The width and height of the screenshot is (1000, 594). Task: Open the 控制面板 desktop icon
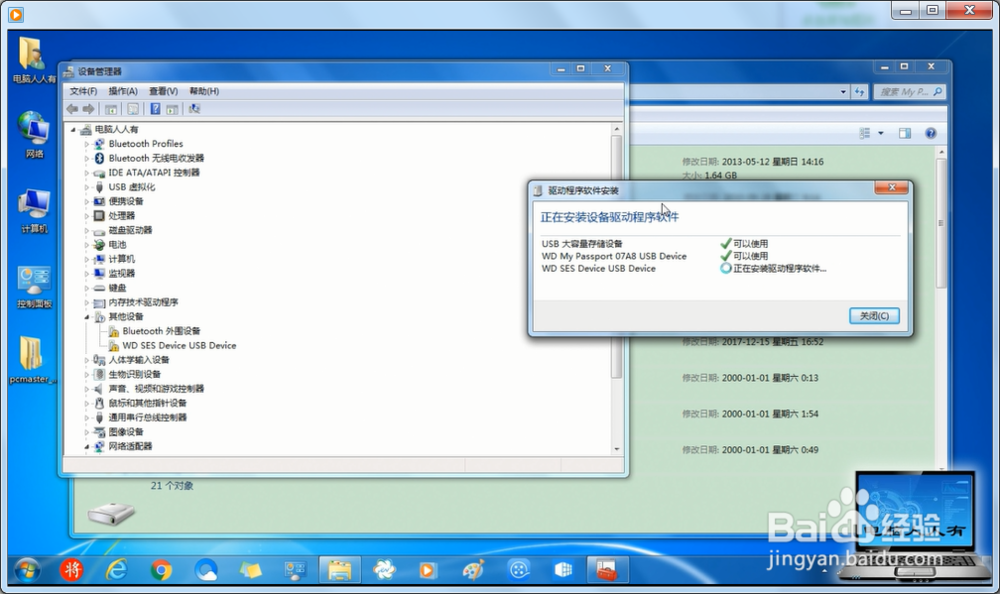pyautogui.click(x=34, y=287)
